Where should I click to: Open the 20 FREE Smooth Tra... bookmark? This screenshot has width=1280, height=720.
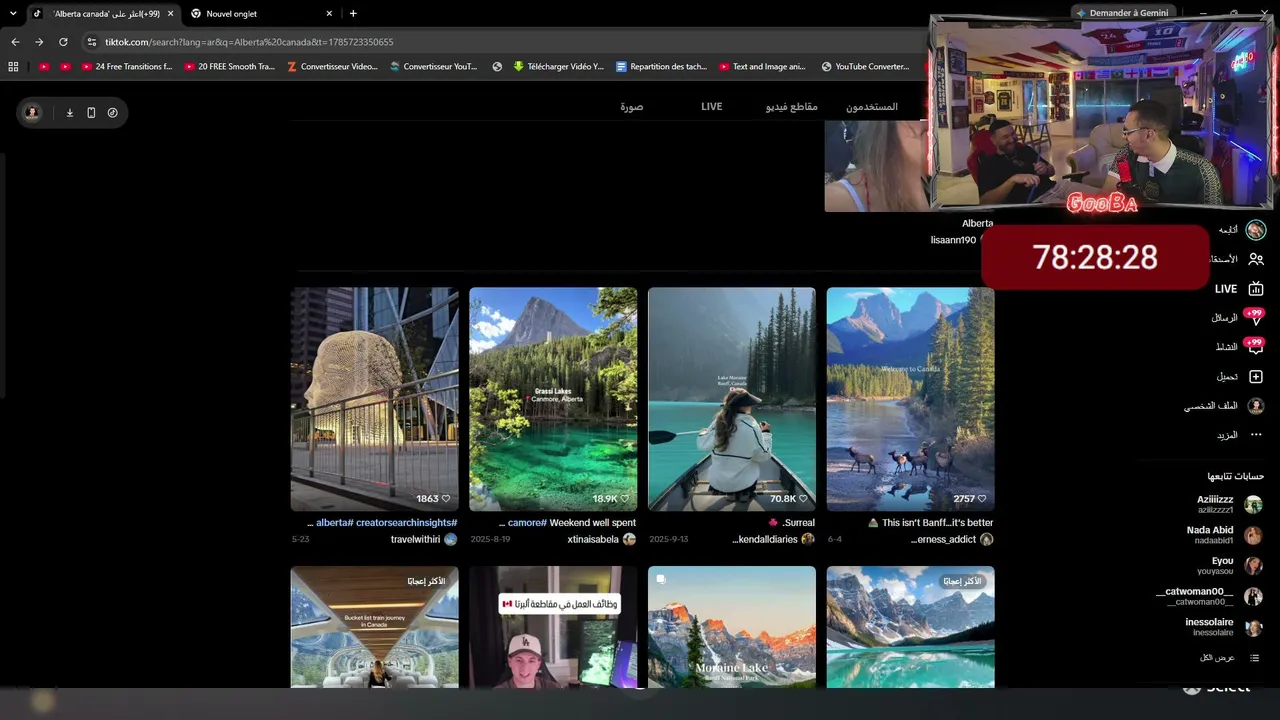coord(229,67)
